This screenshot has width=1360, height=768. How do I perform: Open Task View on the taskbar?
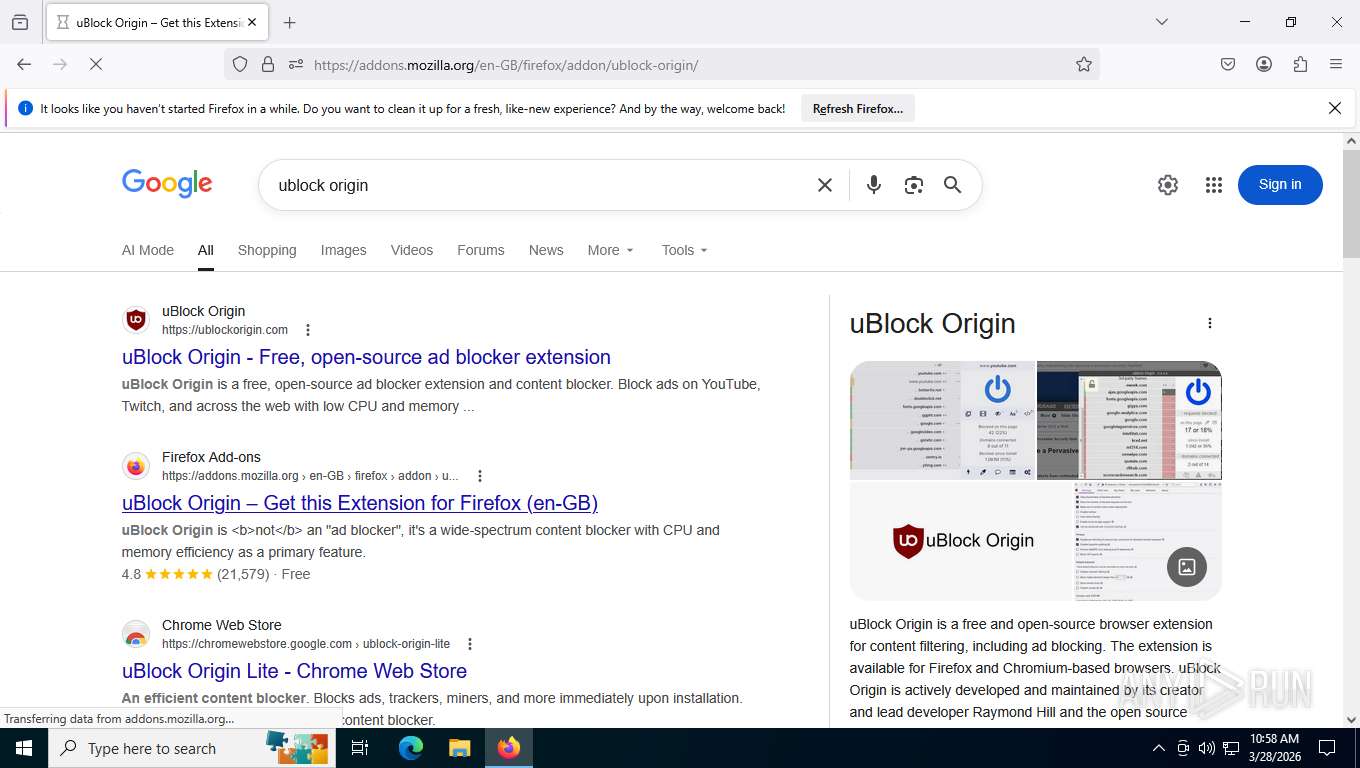(361, 748)
